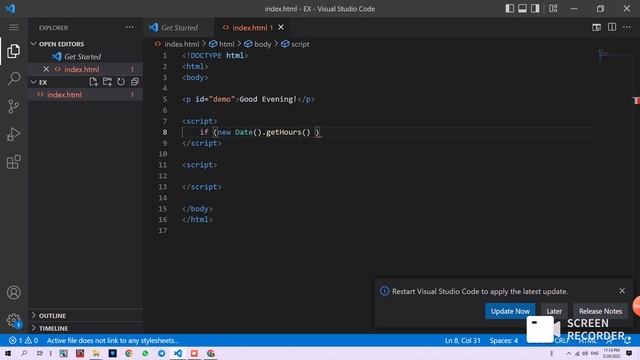This screenshot has width=640, height=360.
Task: Close index.html in Open Editors list
Action: pos(46,69)
